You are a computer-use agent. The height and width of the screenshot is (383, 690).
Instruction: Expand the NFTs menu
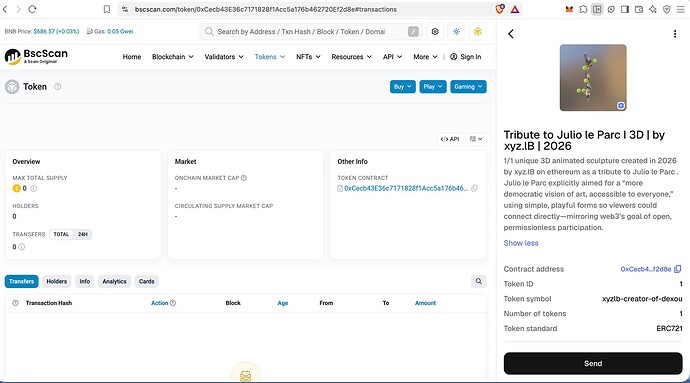308,57
